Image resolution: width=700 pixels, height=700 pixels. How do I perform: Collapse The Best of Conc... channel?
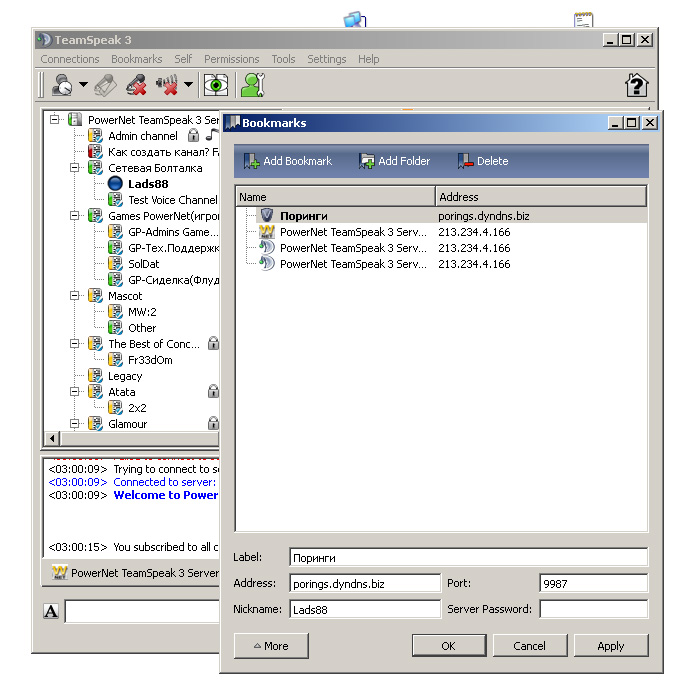click(75, 343)
